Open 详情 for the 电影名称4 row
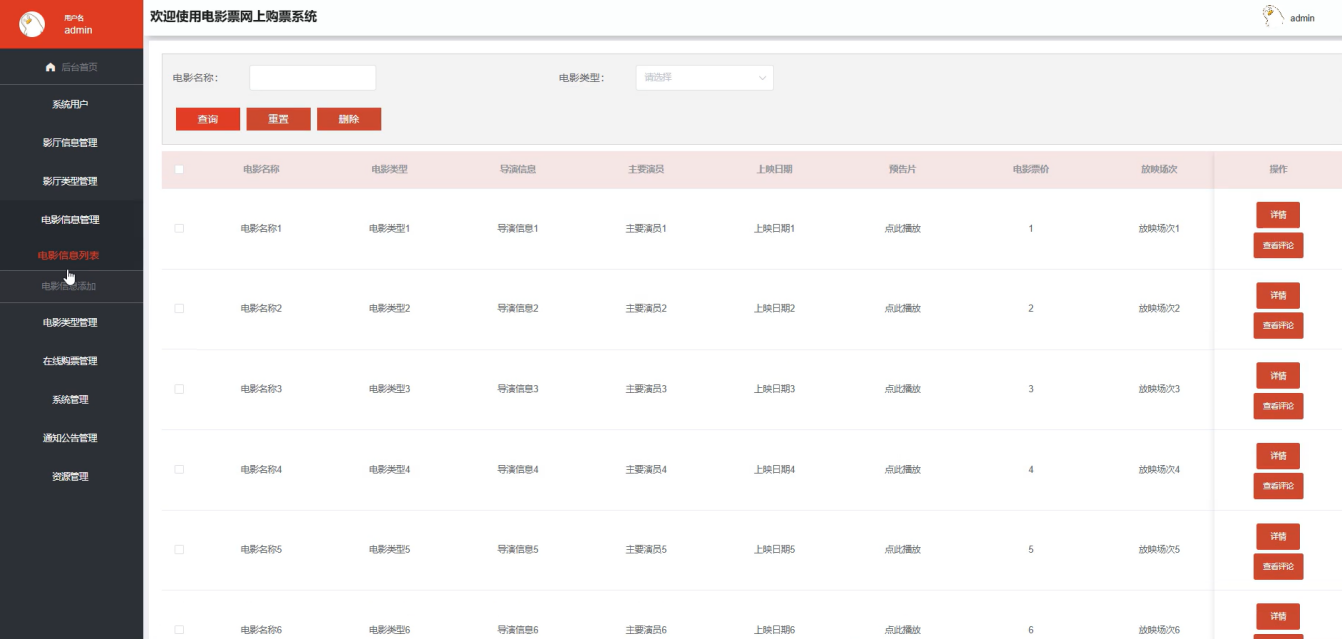1342x639 pixels. 1278,456
